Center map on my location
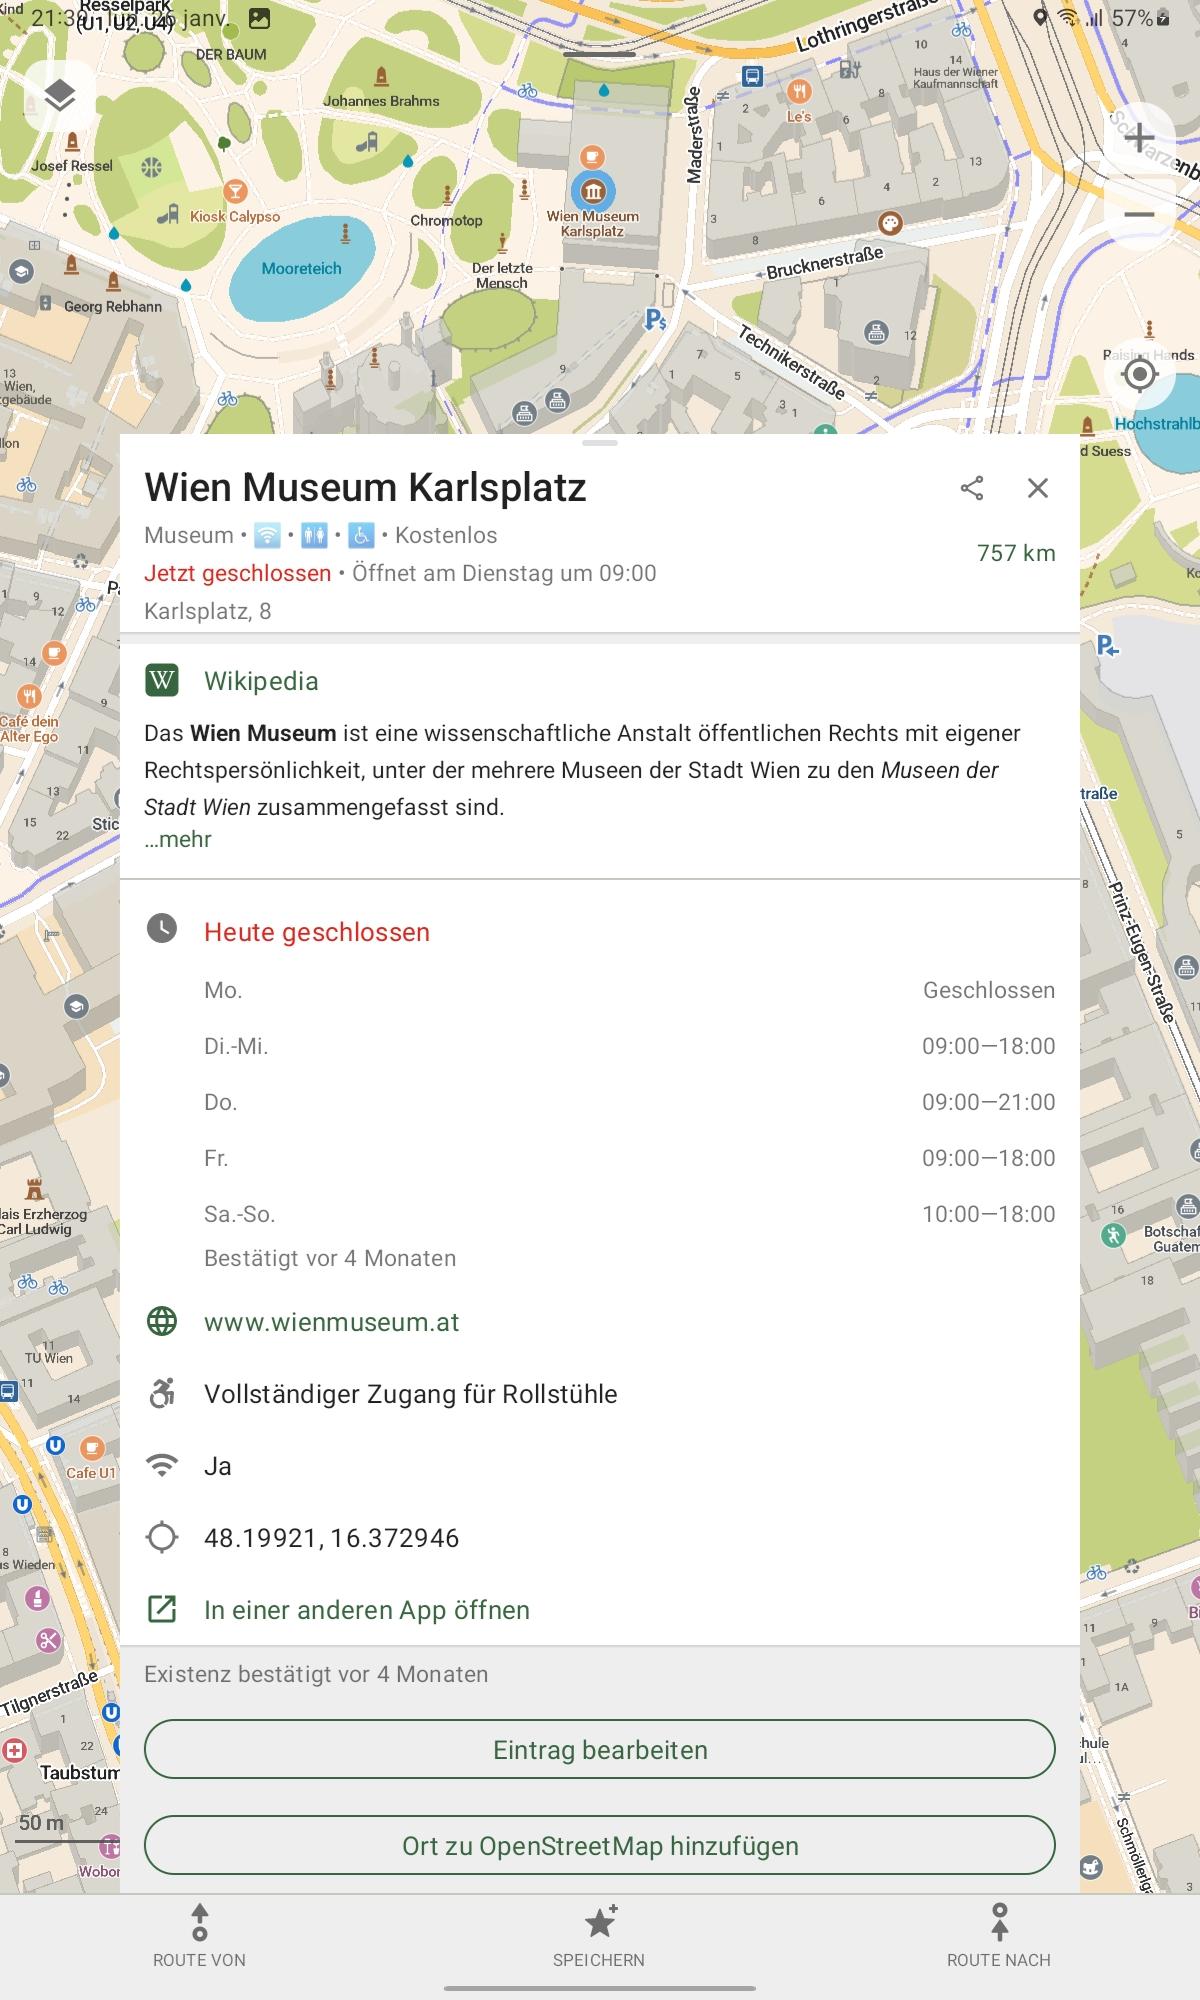This screenshot has height=2000, width=1200. (1139, 375)
